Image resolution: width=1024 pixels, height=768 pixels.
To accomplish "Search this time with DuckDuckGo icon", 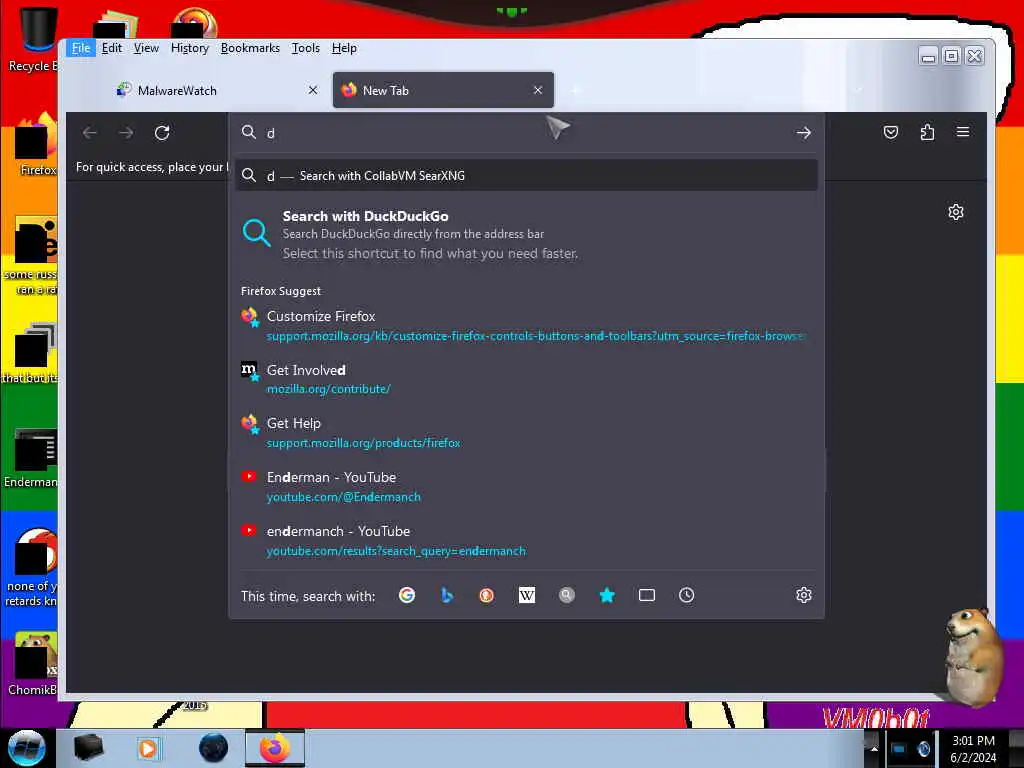I will click(487, 595).
